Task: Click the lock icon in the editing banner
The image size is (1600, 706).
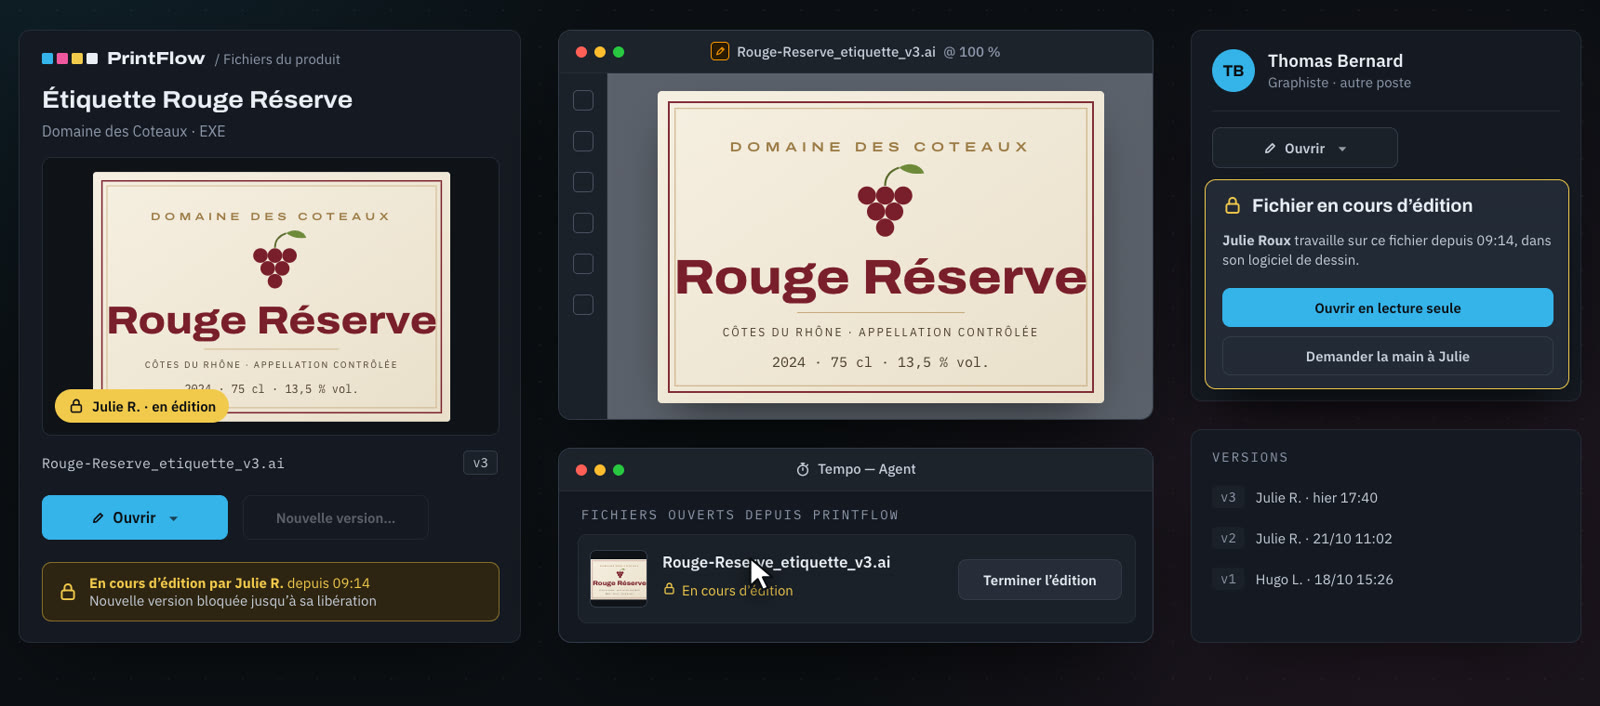Action: coord(68,592)
